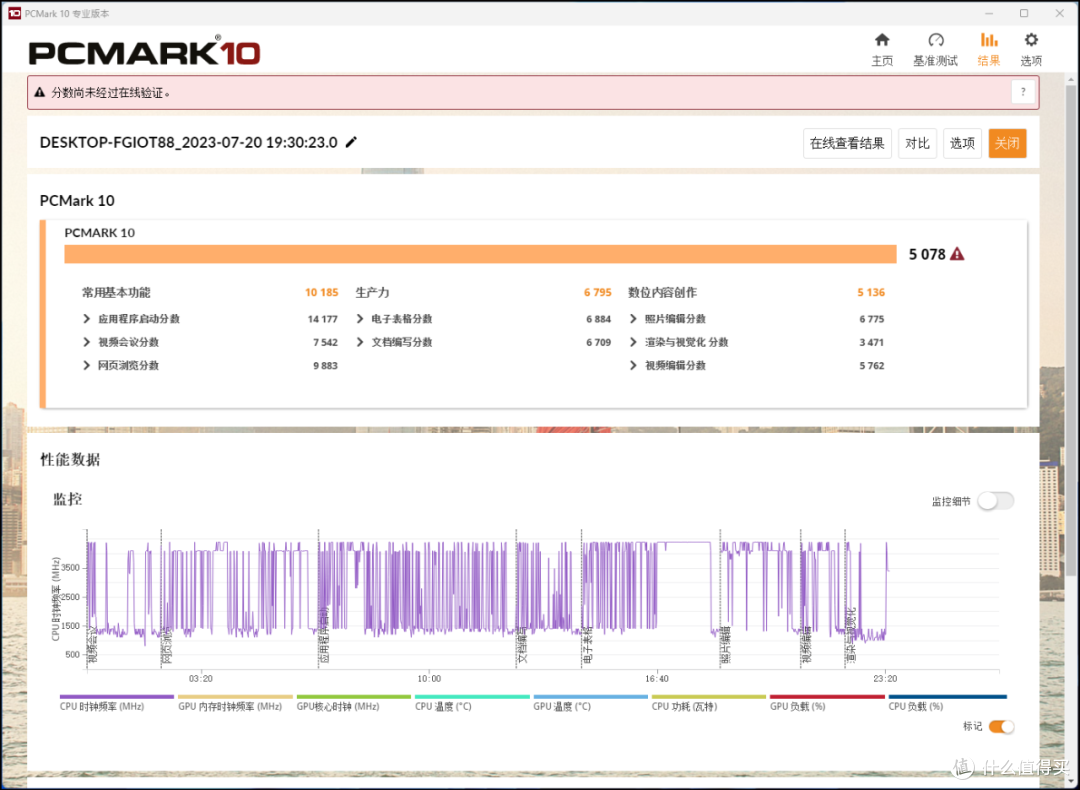Click the 电子表格 marker on chart

click(x=587, y=646)
